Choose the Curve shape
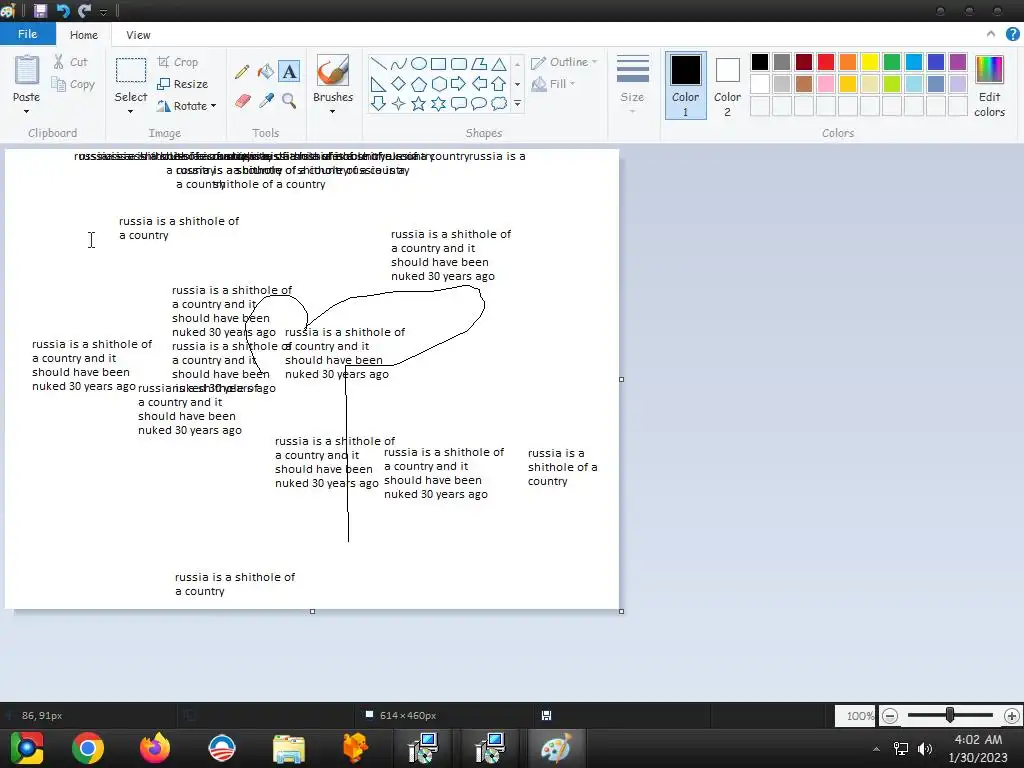The height and width of the screenshot is (768, 1024). tap(398, 63)
